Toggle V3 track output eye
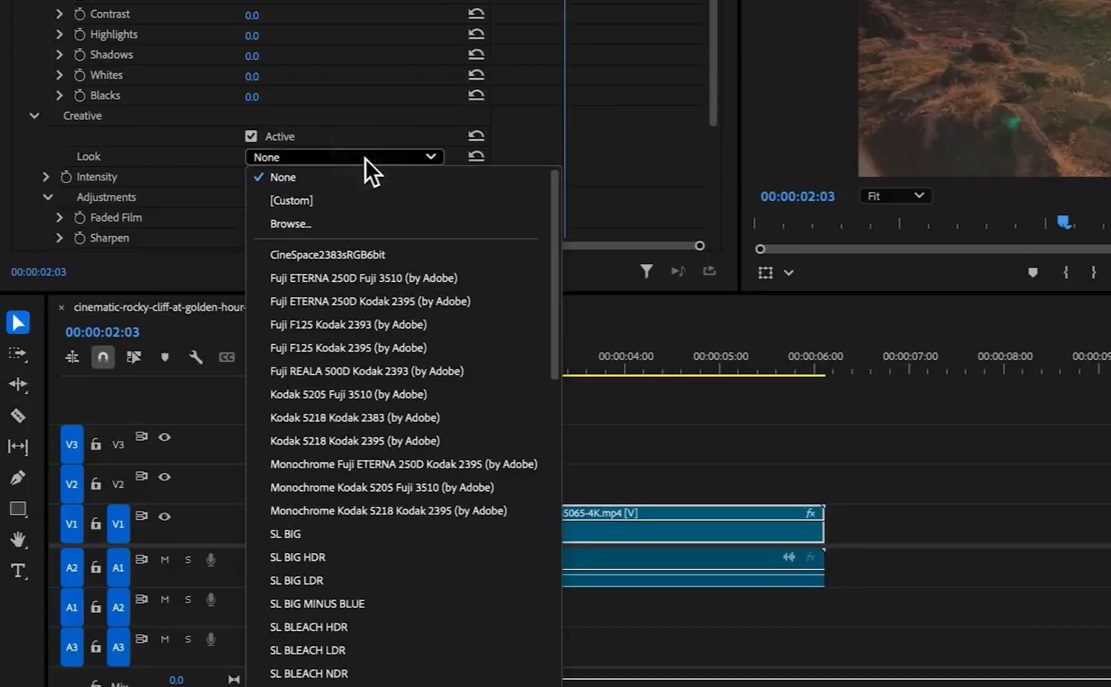 164,437
